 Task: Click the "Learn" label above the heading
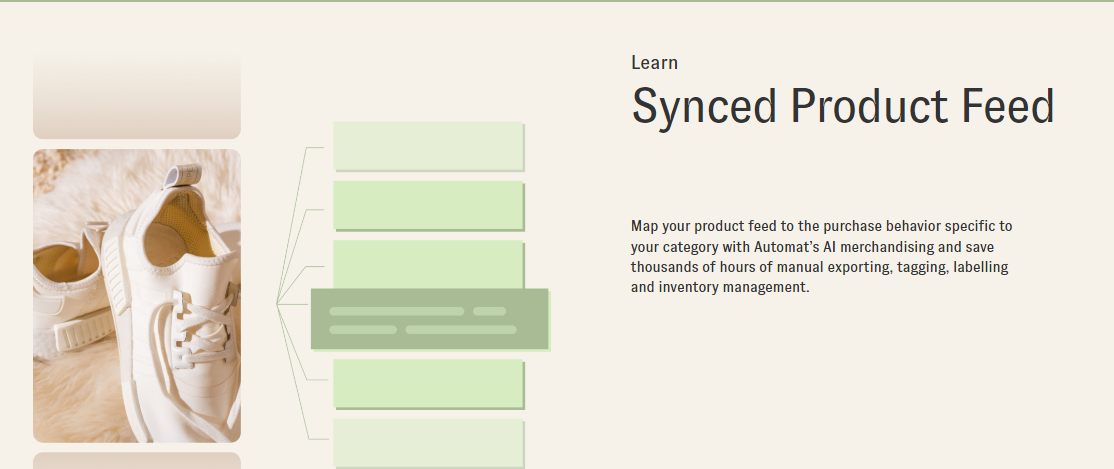point(654,63)
